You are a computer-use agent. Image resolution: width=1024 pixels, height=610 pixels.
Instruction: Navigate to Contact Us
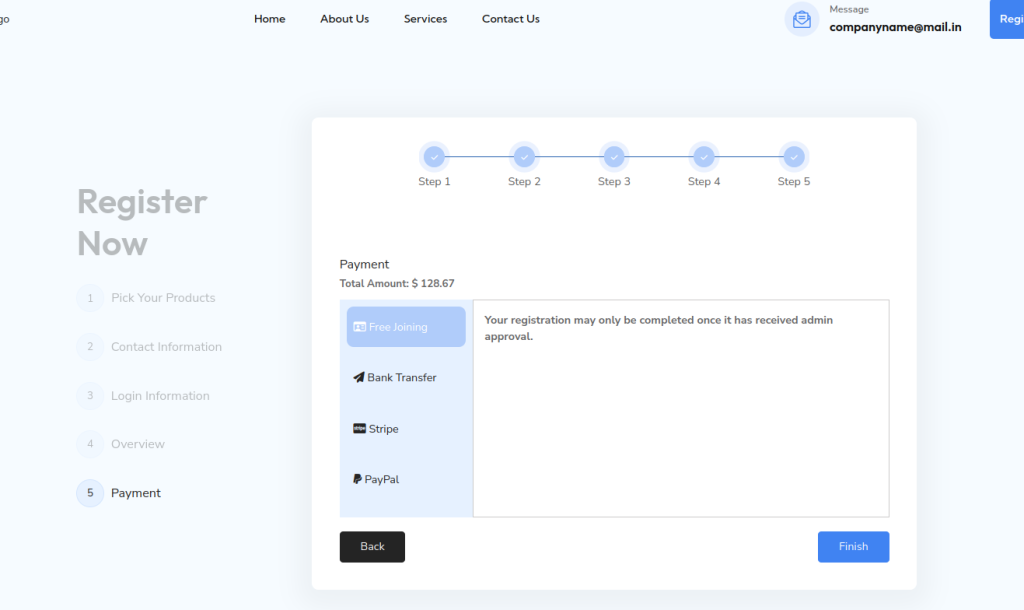tap(510, 19)
